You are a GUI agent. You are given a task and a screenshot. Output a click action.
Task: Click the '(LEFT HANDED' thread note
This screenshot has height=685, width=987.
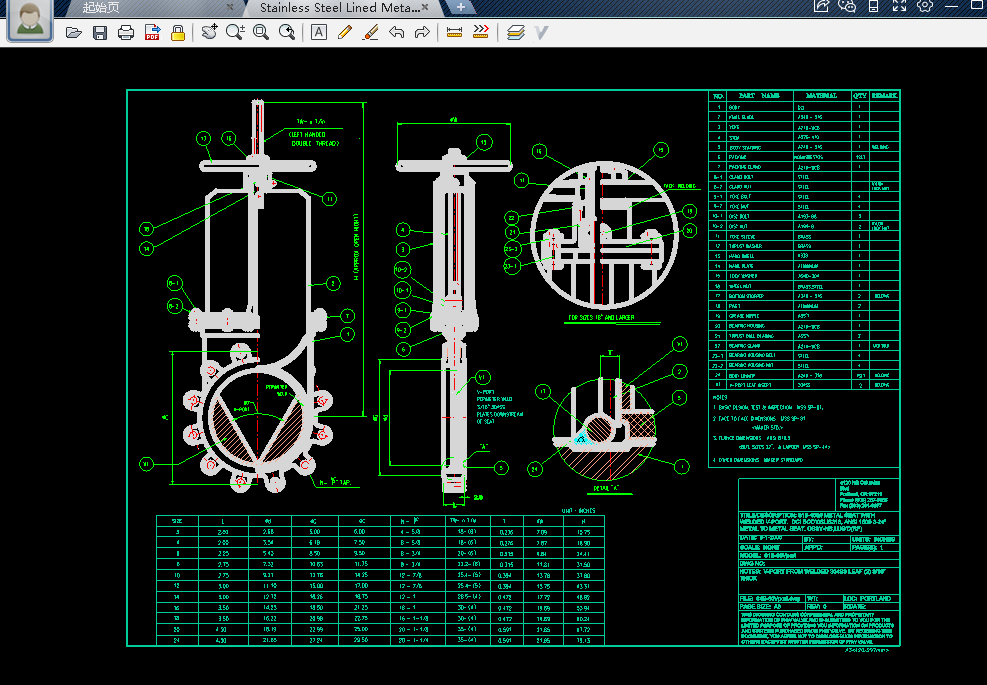pyautogui.click(x=307, y=135)
